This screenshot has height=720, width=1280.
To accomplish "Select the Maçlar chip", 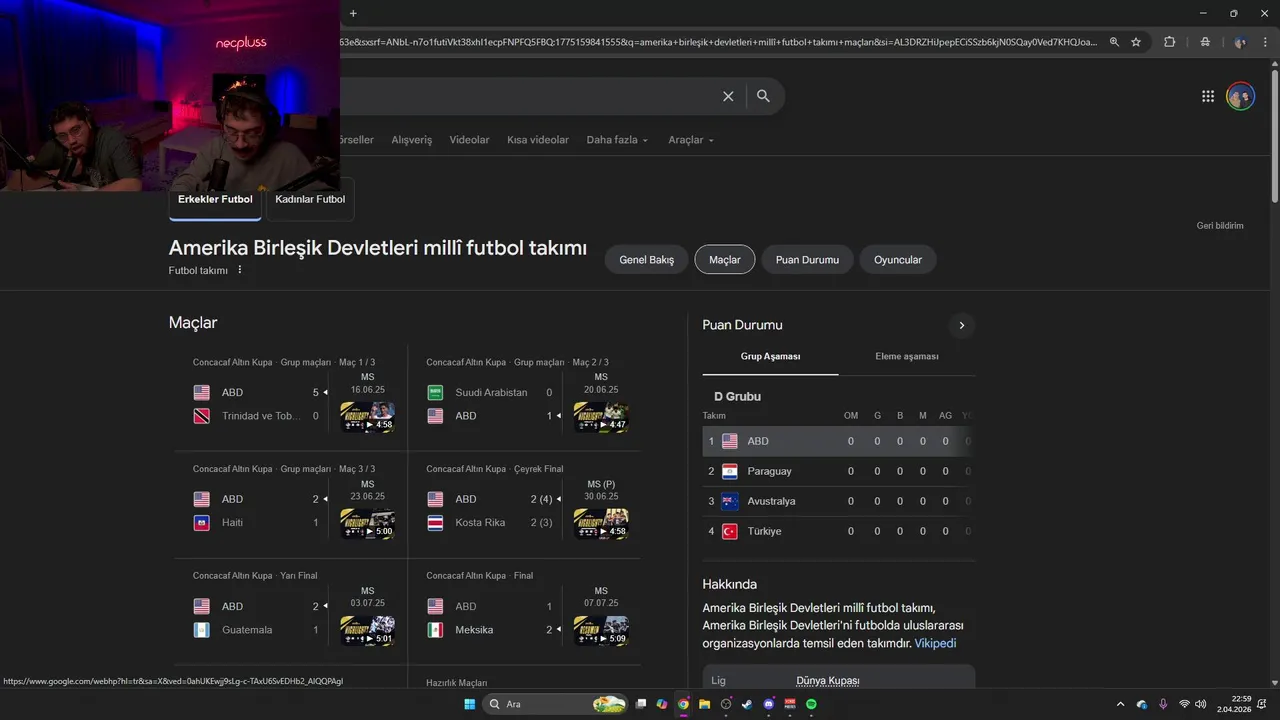I will pyautogui.click(x=725, y=260).
